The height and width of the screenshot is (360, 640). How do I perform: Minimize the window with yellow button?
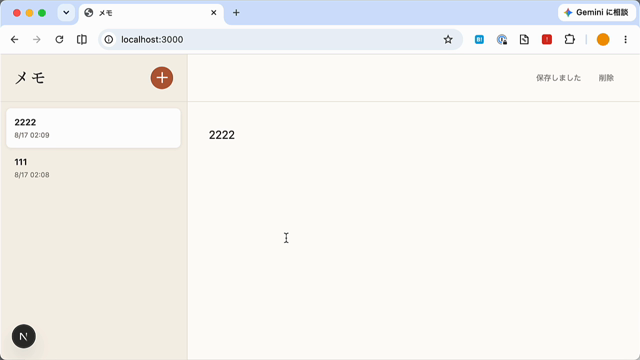(29, 13)
